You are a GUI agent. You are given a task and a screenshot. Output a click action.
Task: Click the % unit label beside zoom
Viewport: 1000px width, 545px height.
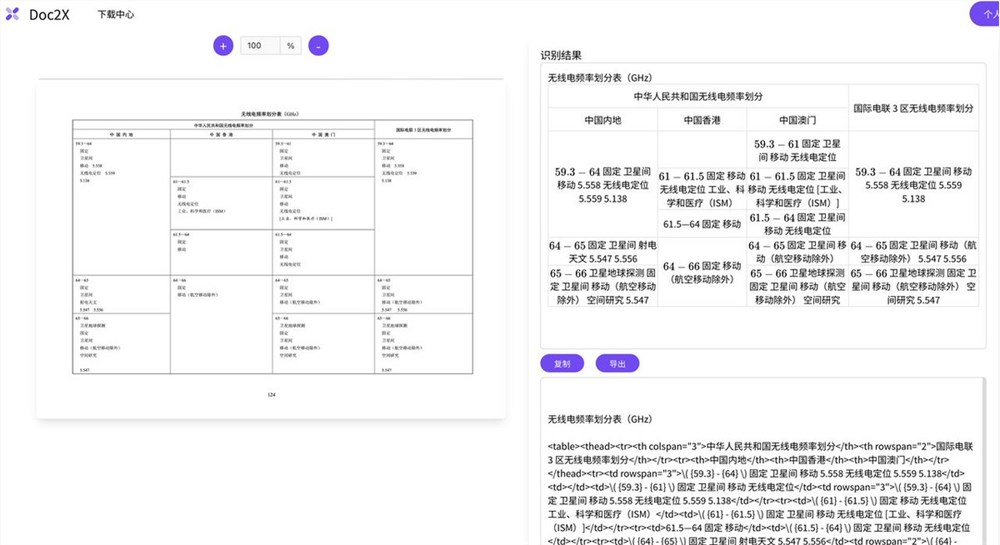(290, 46)
